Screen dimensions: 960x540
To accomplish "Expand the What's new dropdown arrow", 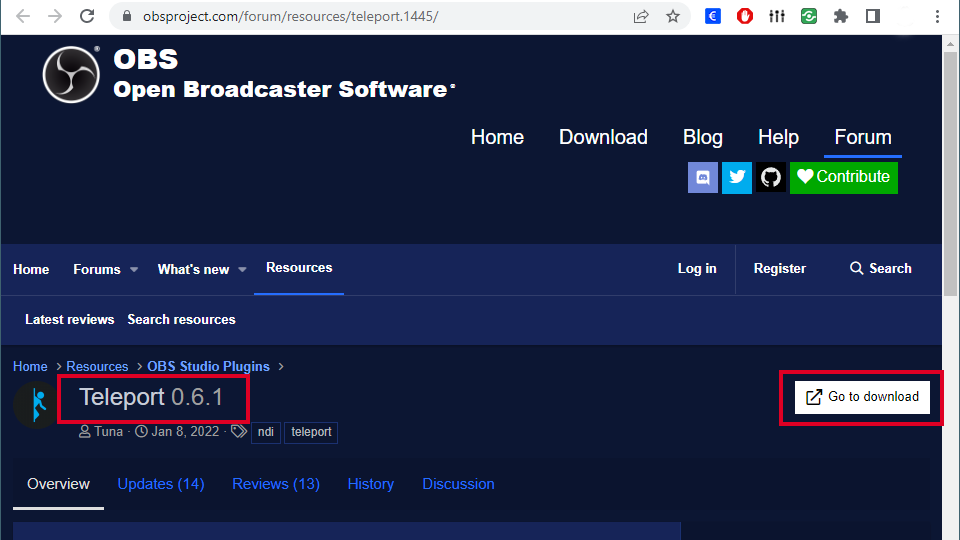I will coord(242,269).
